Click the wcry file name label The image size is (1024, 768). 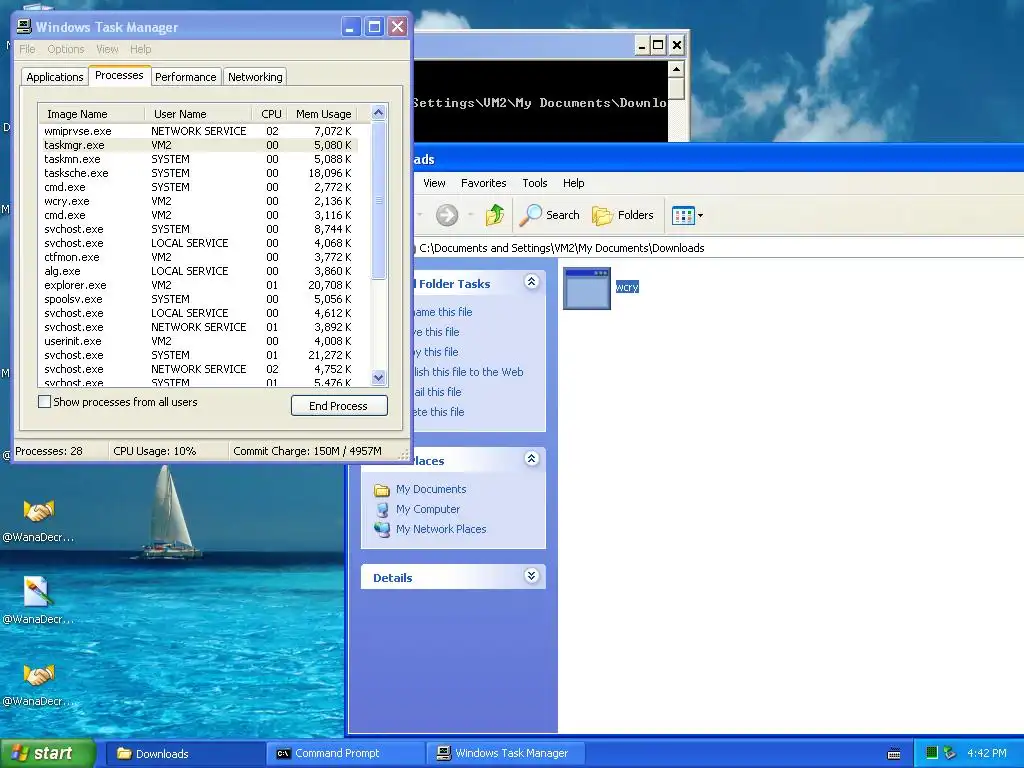(x=627, y=287)
